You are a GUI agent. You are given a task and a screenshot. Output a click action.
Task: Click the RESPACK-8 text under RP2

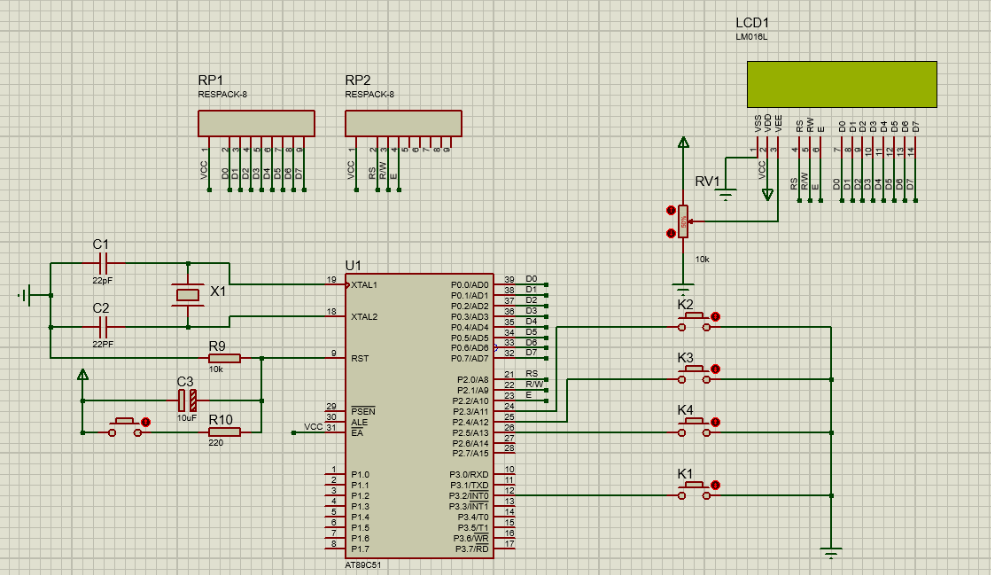coord(370,94)
